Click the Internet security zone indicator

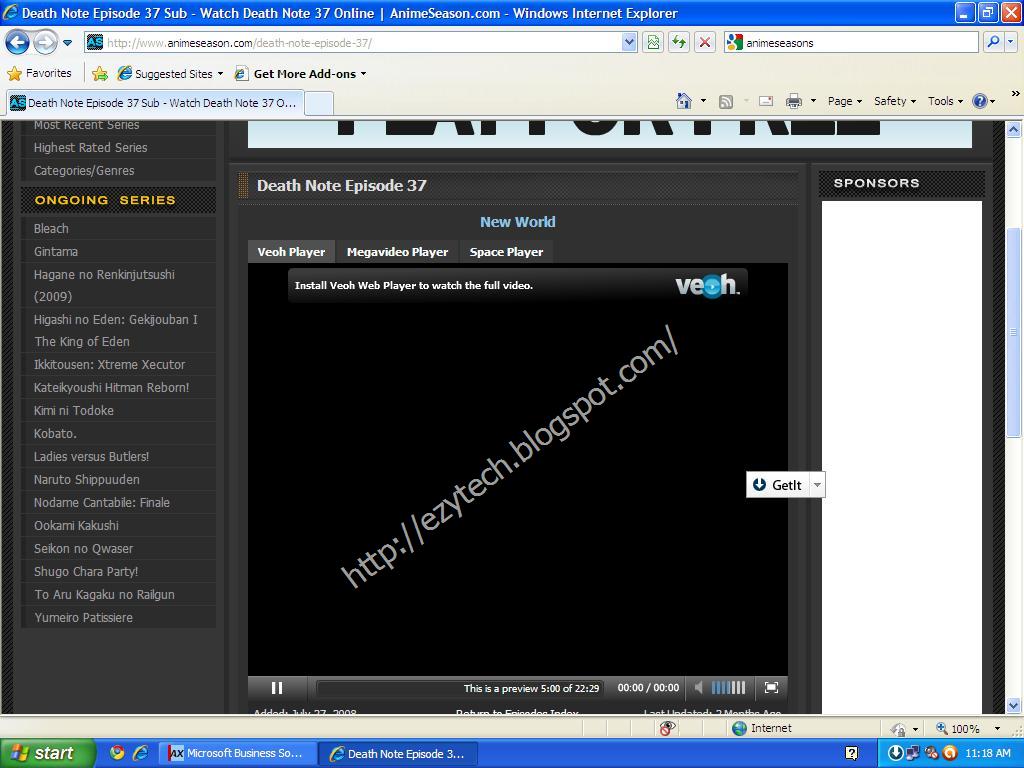[761, 728]
